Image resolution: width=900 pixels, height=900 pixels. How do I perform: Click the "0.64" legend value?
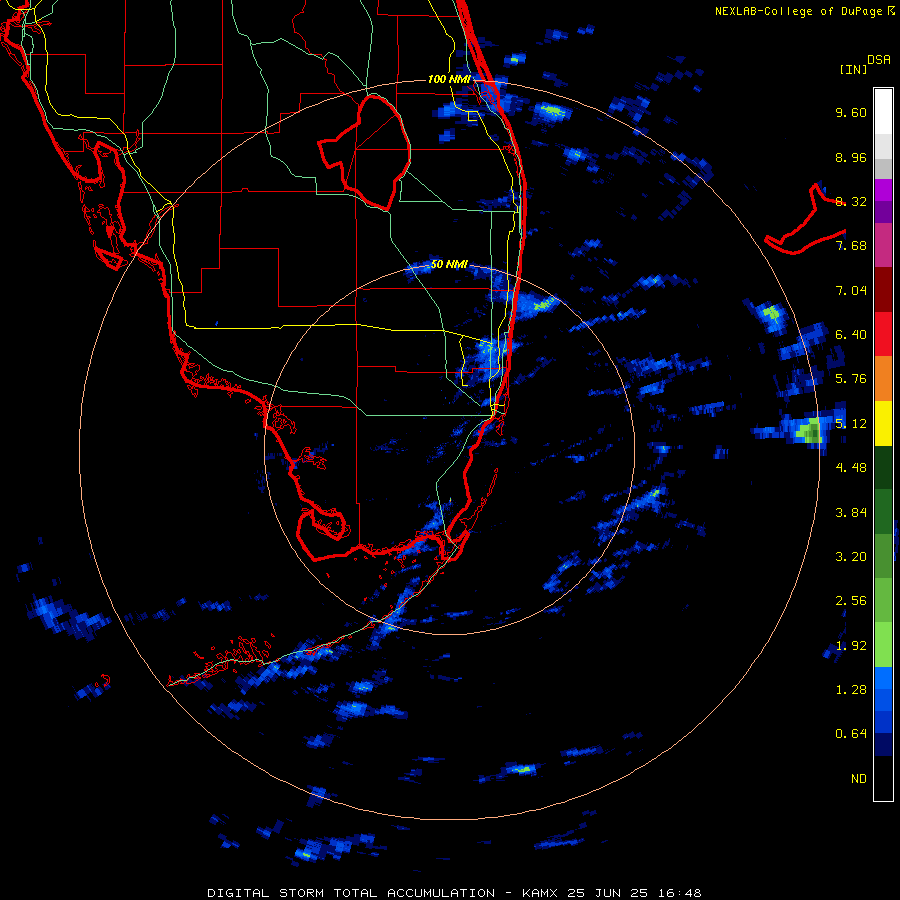click(851, 734)
